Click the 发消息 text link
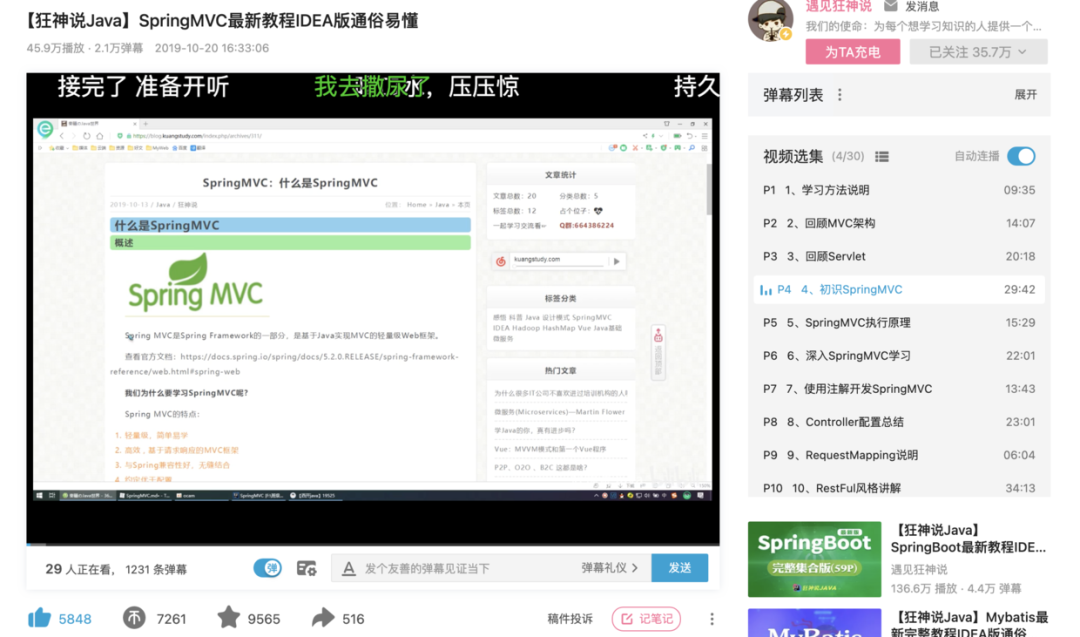The height and width of the screenshot is (637, 1080). 922,6
